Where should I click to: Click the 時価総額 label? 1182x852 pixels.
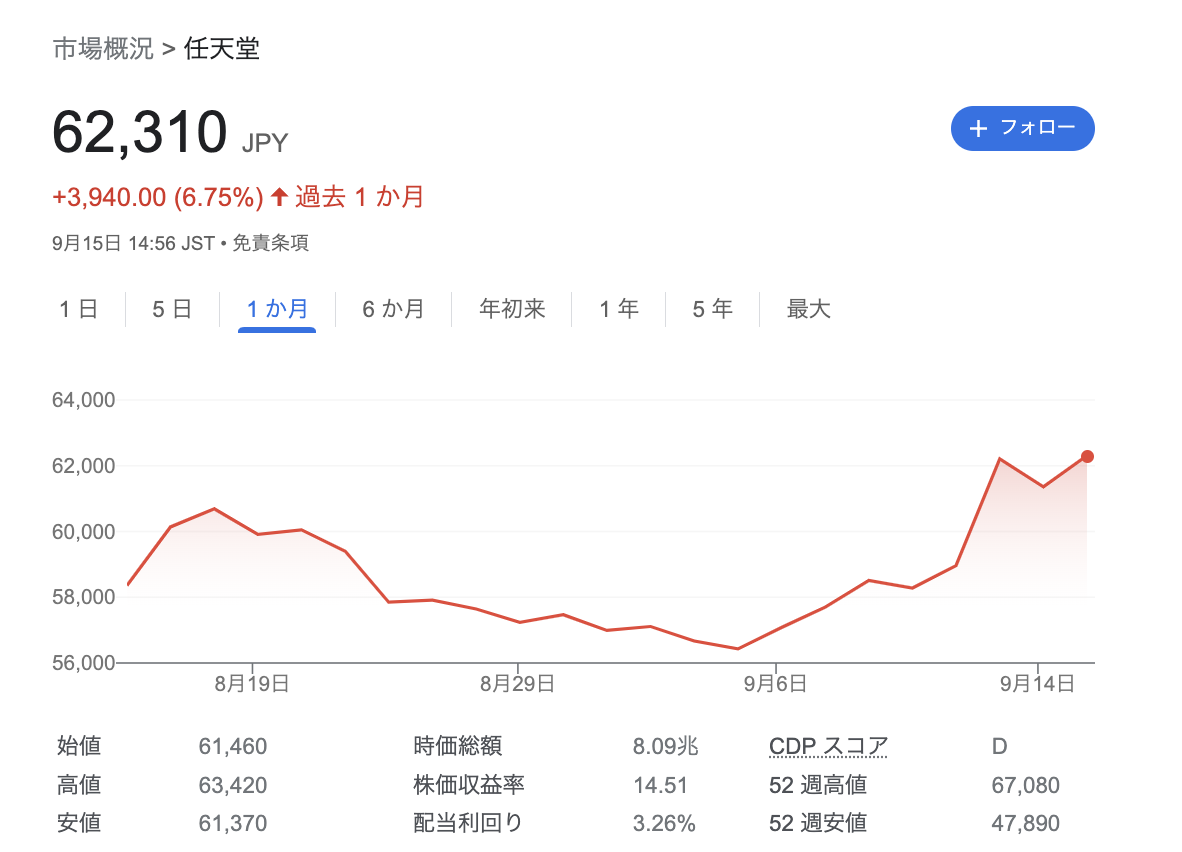point(458,746)
